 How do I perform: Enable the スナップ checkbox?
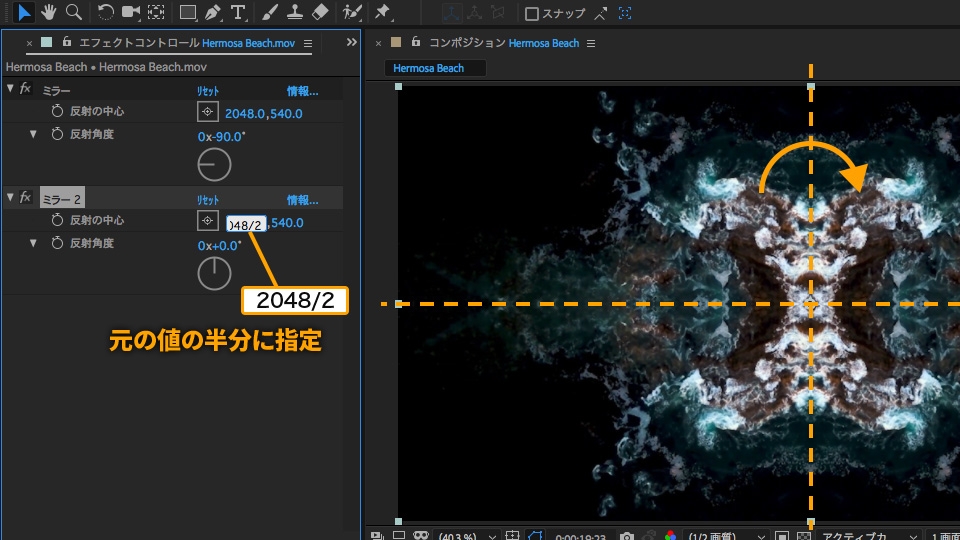(x=532, y=13)
